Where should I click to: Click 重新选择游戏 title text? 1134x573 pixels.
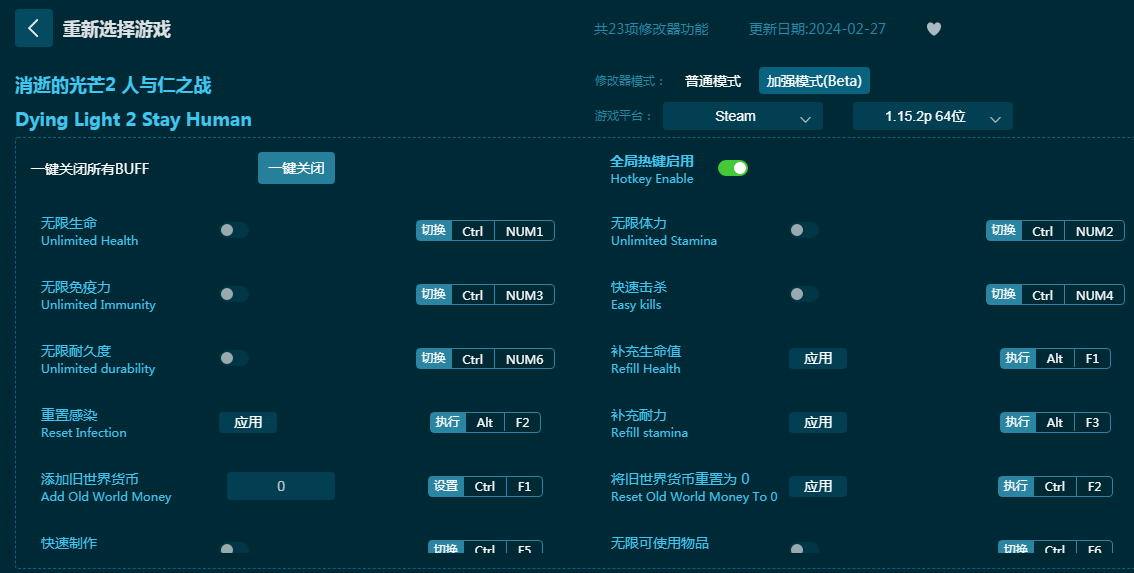[116, 29]
